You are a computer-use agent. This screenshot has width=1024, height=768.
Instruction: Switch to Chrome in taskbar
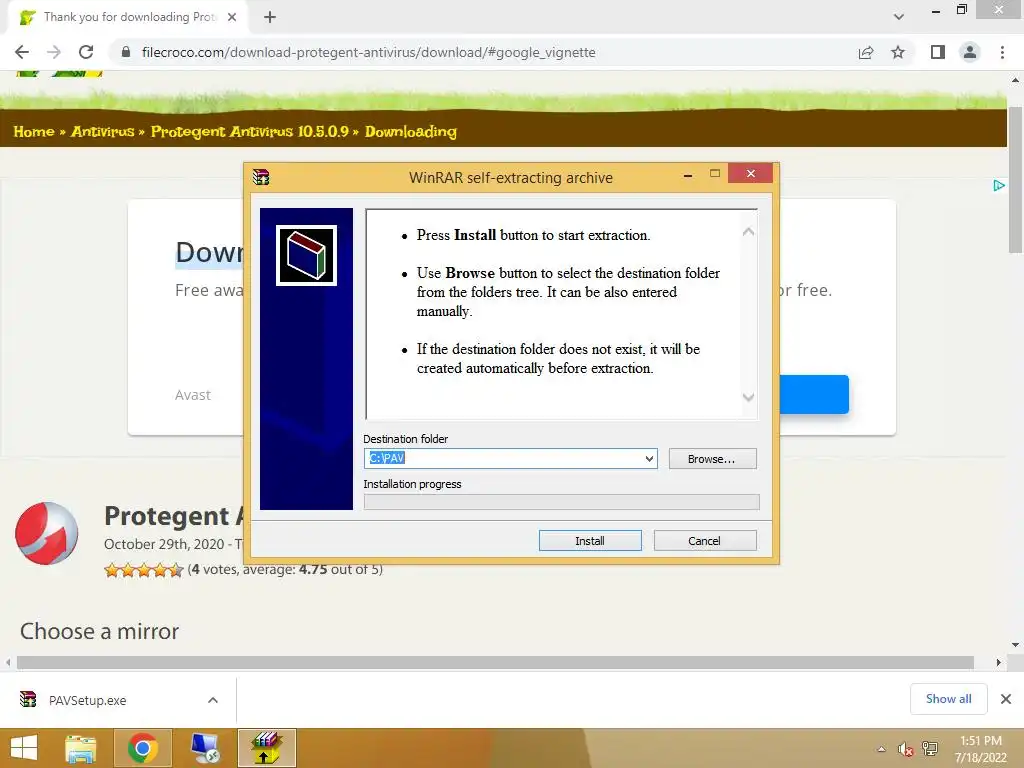[x=143, y=748]
